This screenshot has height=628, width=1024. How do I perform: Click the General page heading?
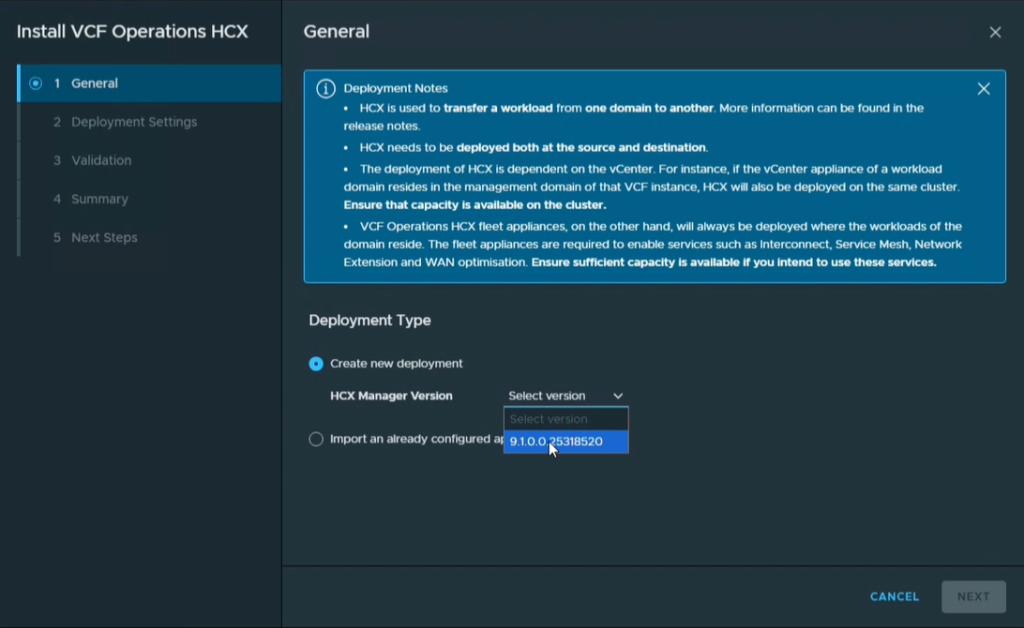pos(336,31)
